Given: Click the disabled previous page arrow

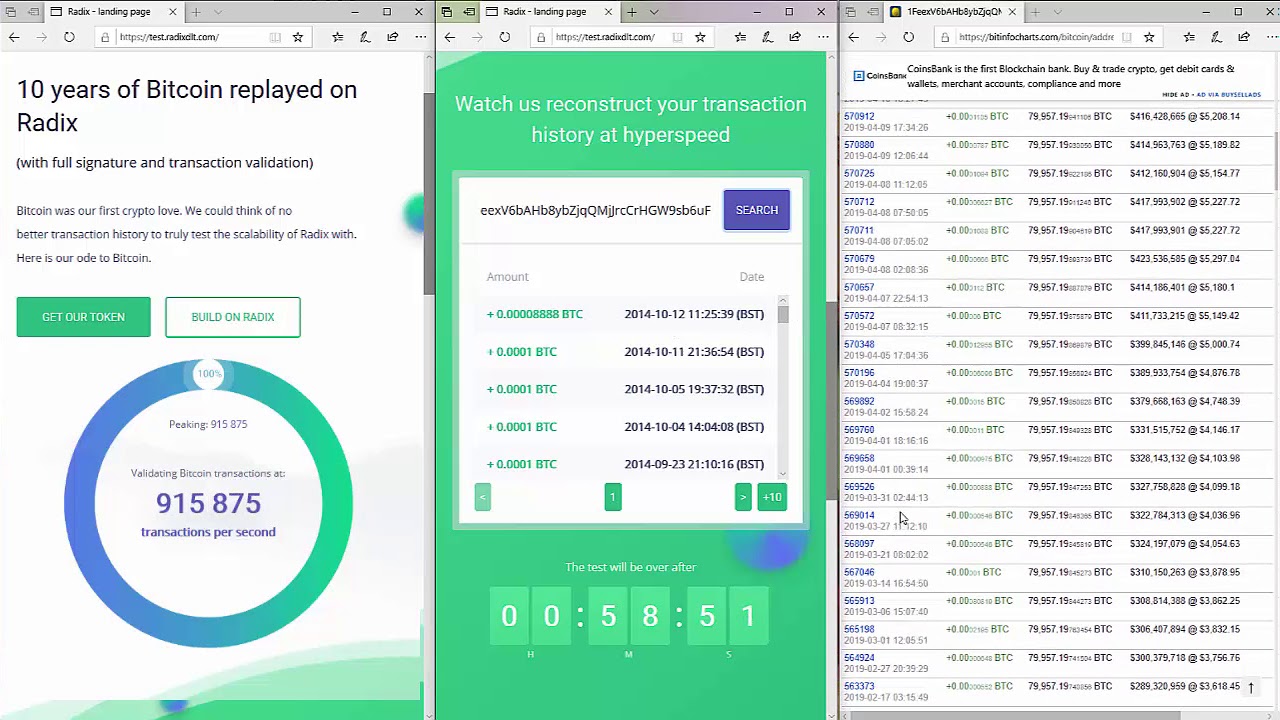Looking at the screenshot, I should [483, 497].
